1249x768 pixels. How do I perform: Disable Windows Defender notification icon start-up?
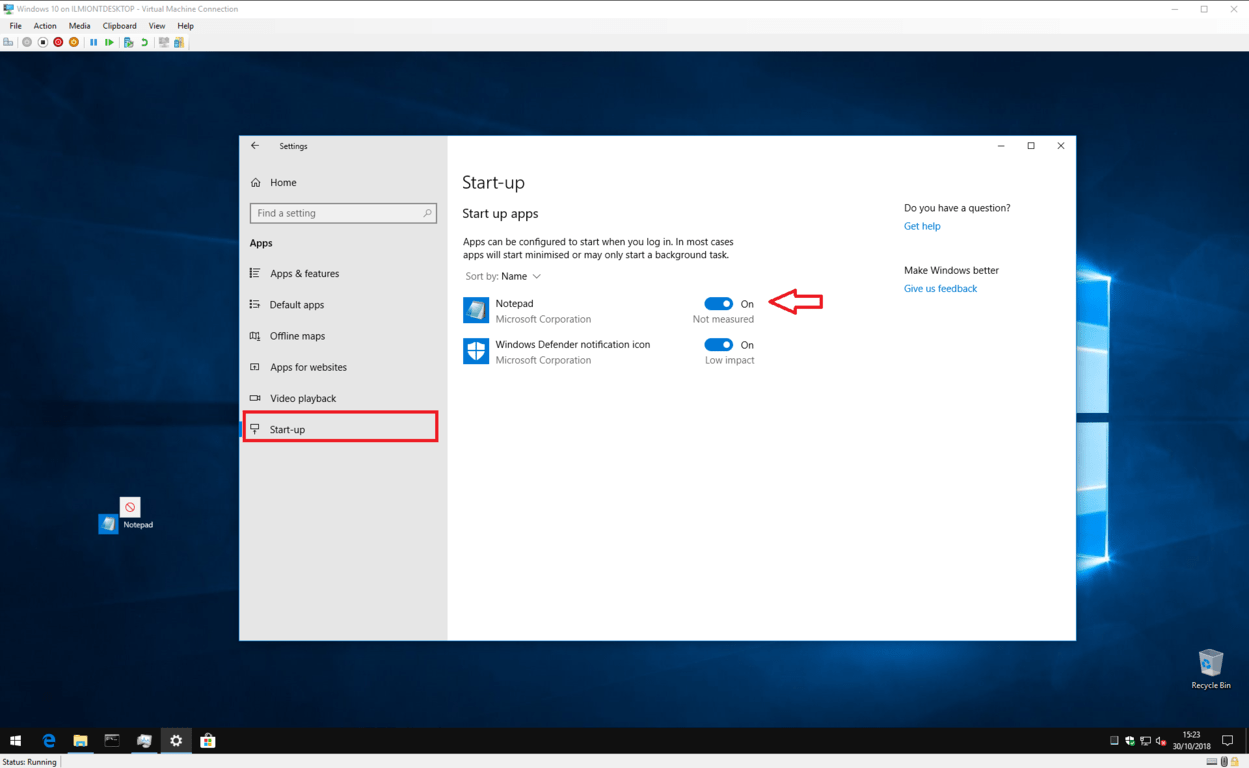(718, 345)
